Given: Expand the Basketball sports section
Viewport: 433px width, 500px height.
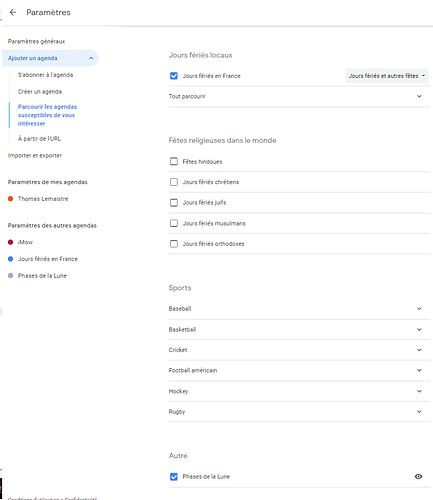Looking at the screenshot, I should (299, 329).
